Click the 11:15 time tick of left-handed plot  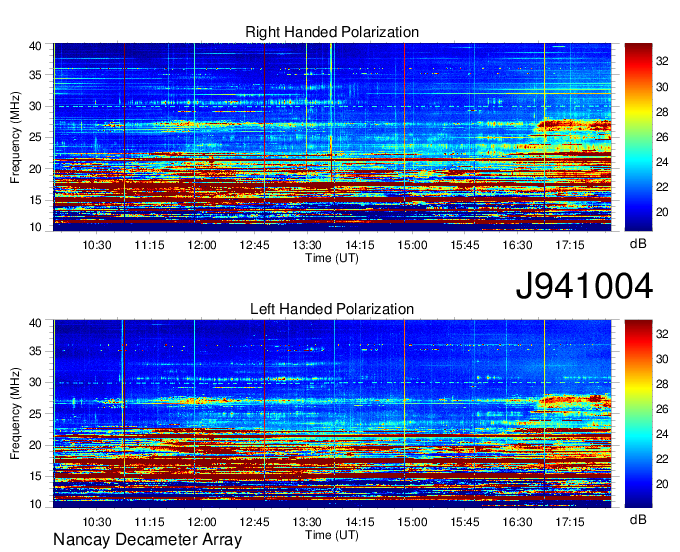[x=149, y=522]
